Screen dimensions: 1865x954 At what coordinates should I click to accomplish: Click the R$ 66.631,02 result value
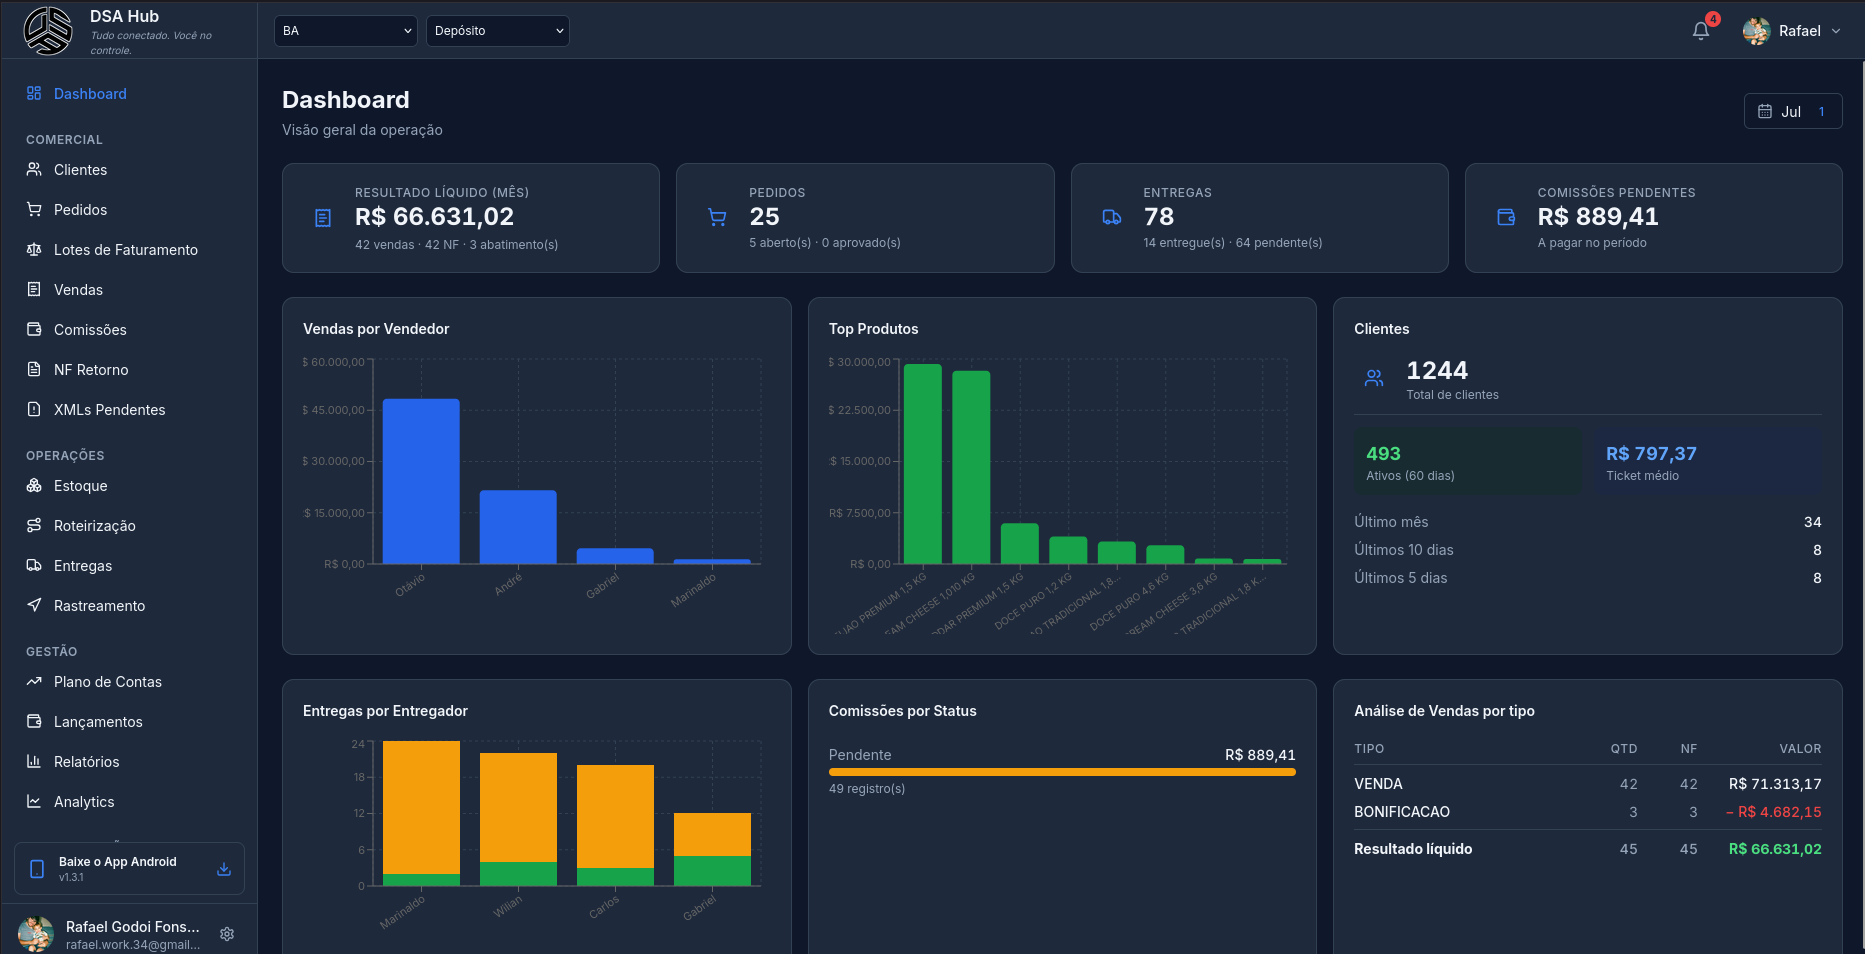coord(434,217)
